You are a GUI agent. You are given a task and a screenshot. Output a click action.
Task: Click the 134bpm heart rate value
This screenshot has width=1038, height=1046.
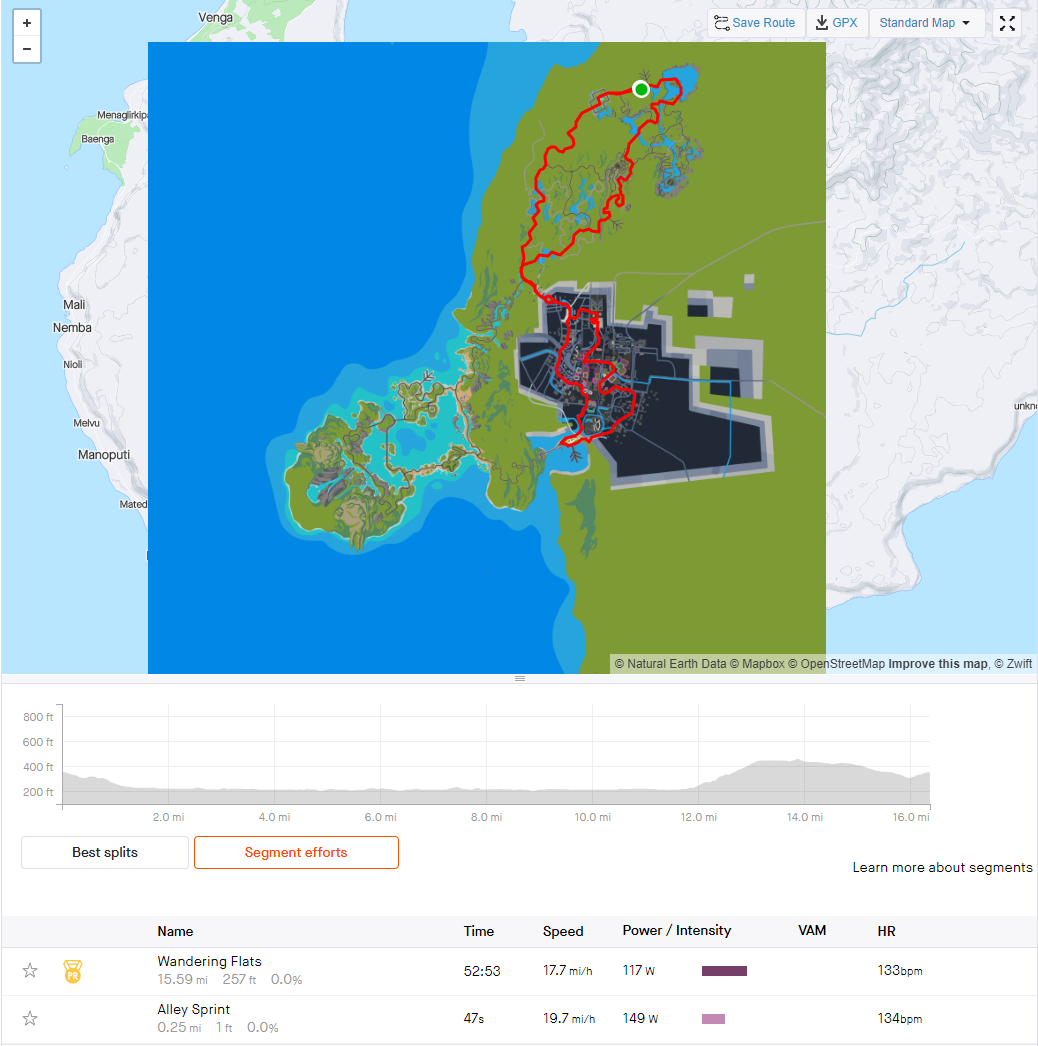pyautogui.click(x=900, y=1019)
